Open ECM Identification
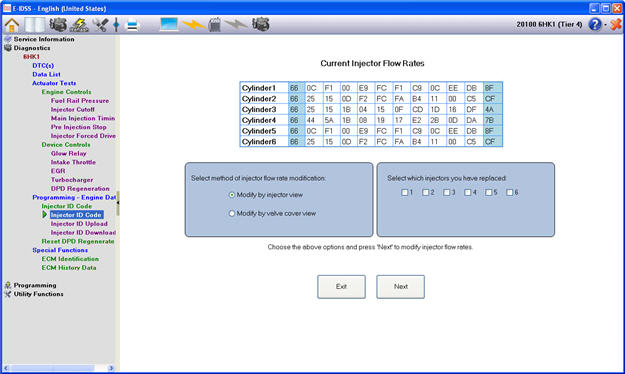The height and width of the screenshot is (374, 625). [70, 258]
